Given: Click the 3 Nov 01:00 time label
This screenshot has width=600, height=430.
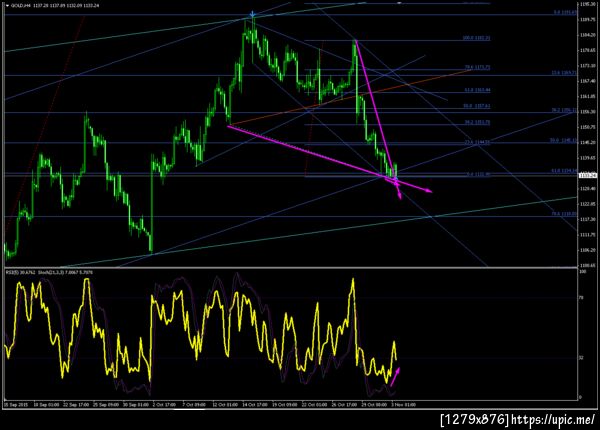Looking at the screenshot, I should coord(403,404).
